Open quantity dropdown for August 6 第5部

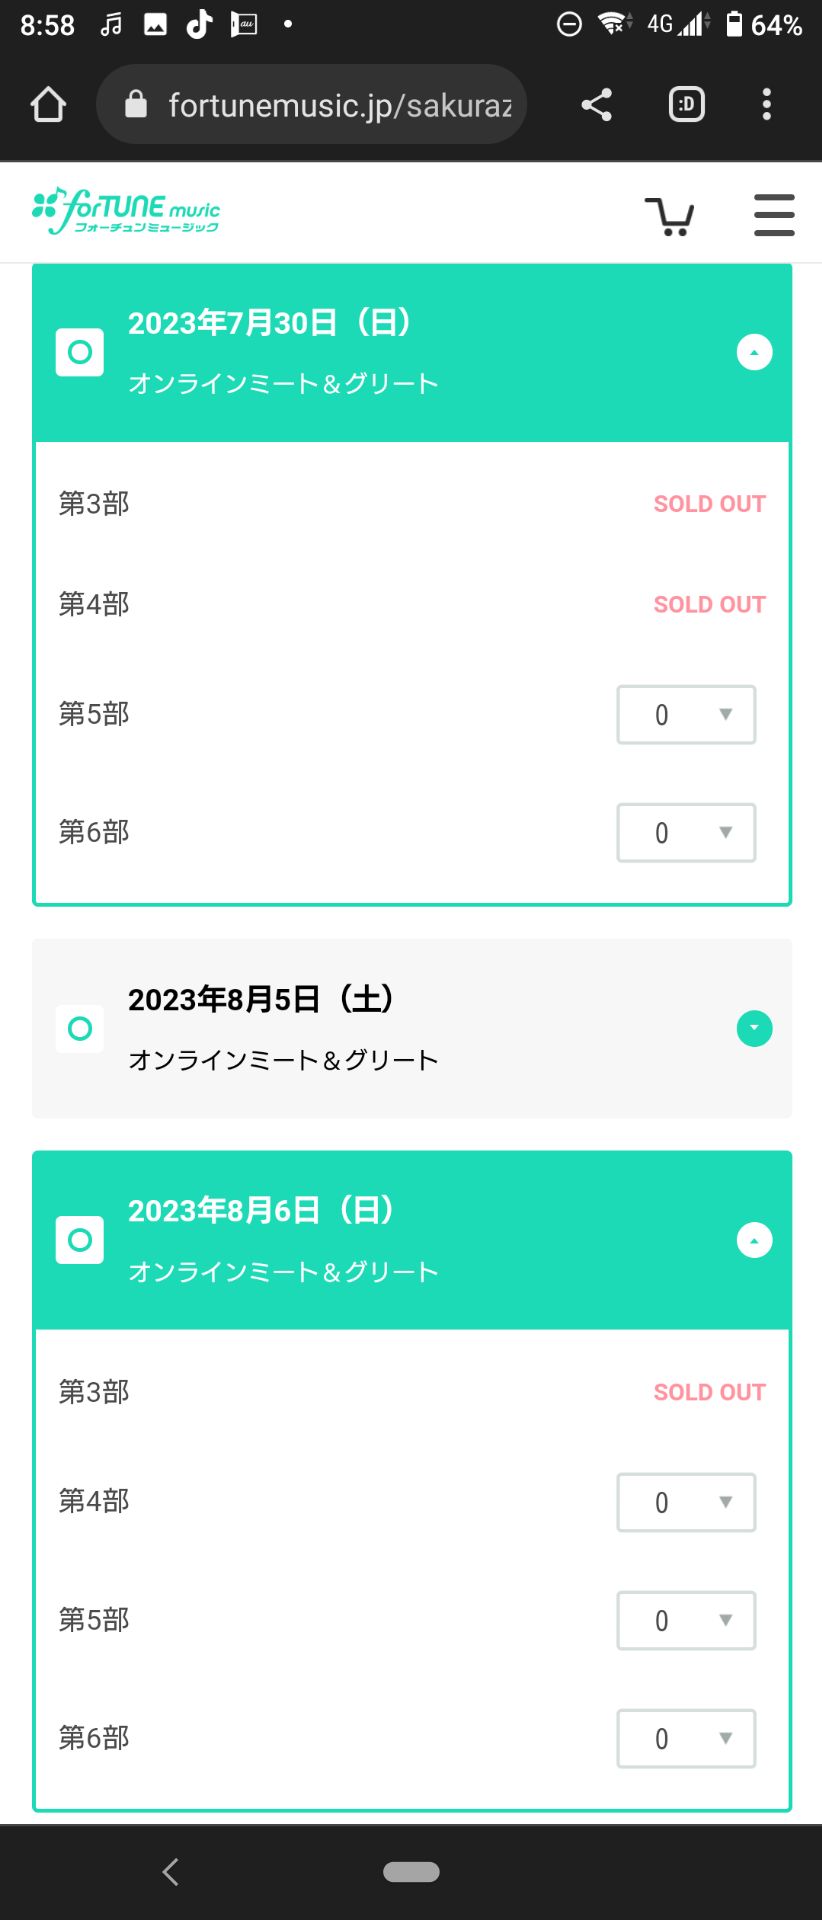[x=686, y=1621]
